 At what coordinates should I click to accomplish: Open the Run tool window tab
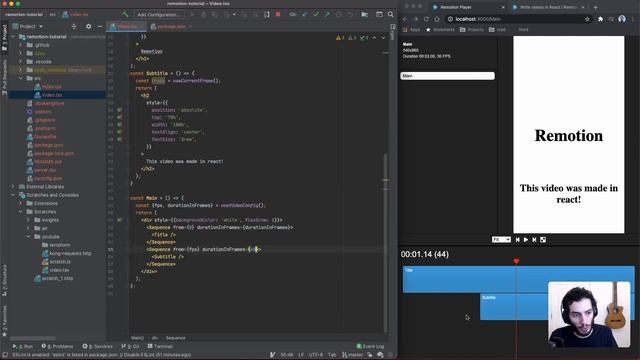(23, 346)
